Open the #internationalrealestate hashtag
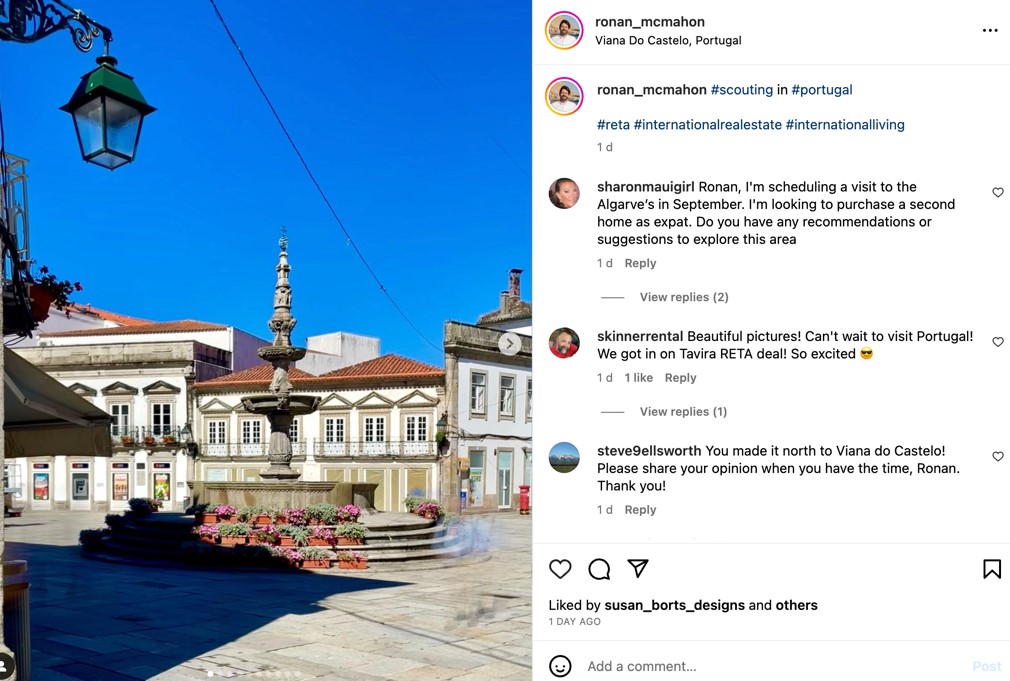Viewport: 1010px width, 681px height. point(707,124)
